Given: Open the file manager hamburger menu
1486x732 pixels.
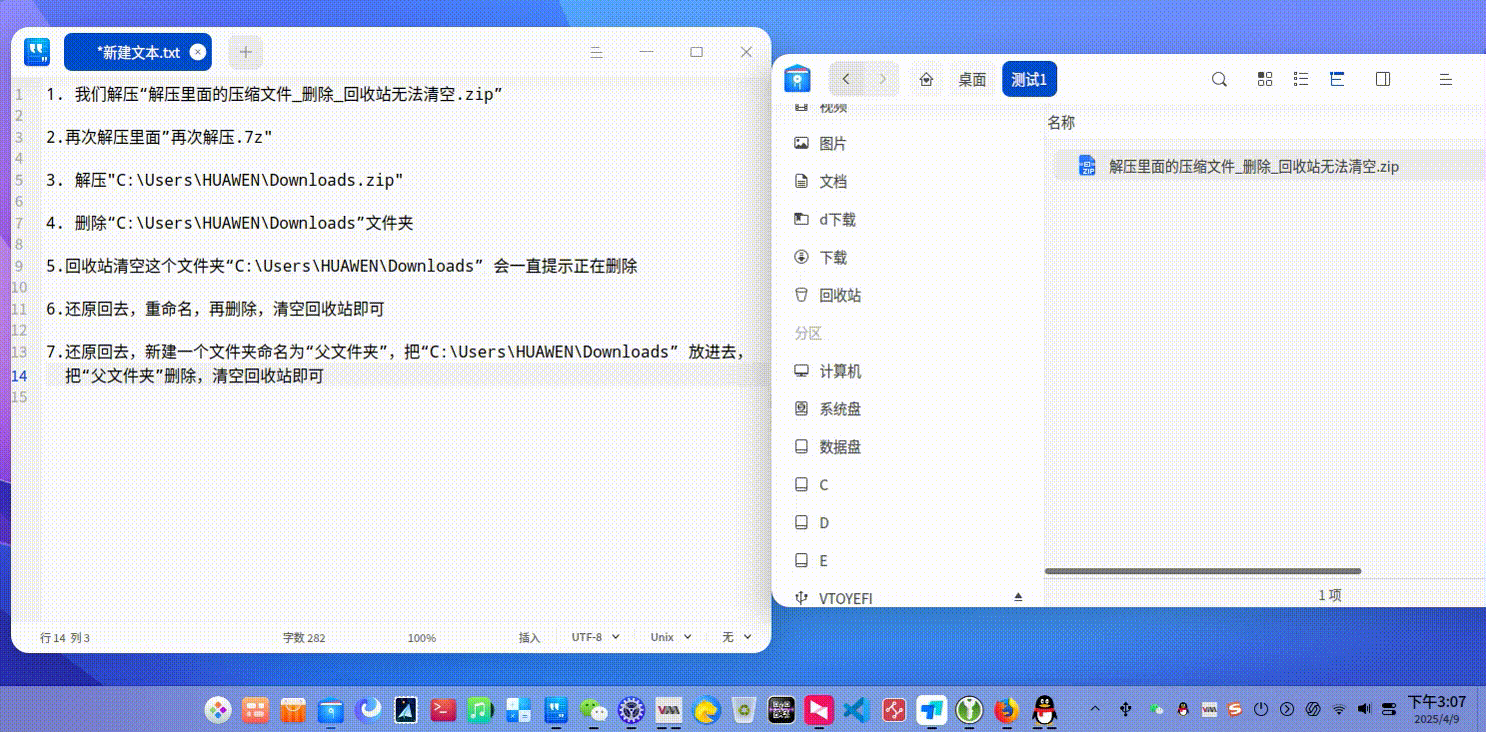Looking at the screenshot, I should (1445, 79).
